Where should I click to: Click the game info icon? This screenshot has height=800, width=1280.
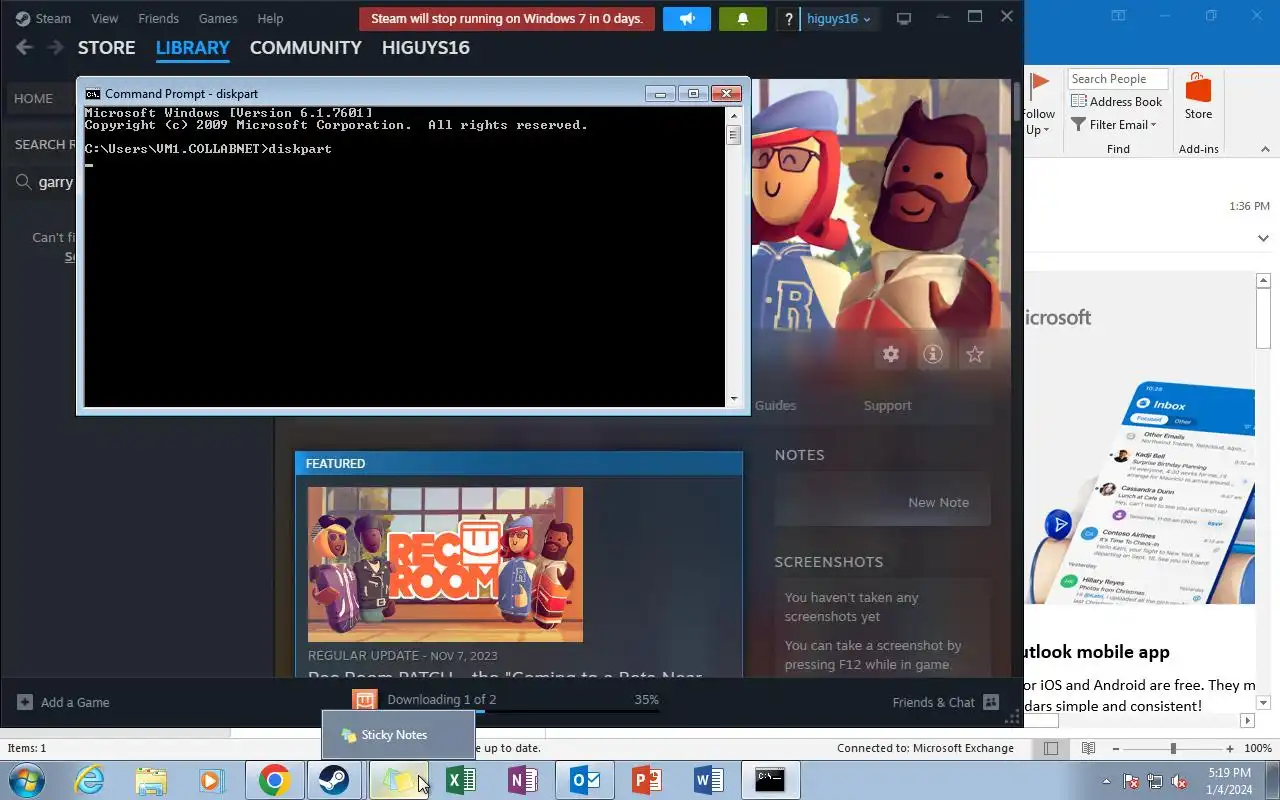pyautogui.click(x=932, y=354)
